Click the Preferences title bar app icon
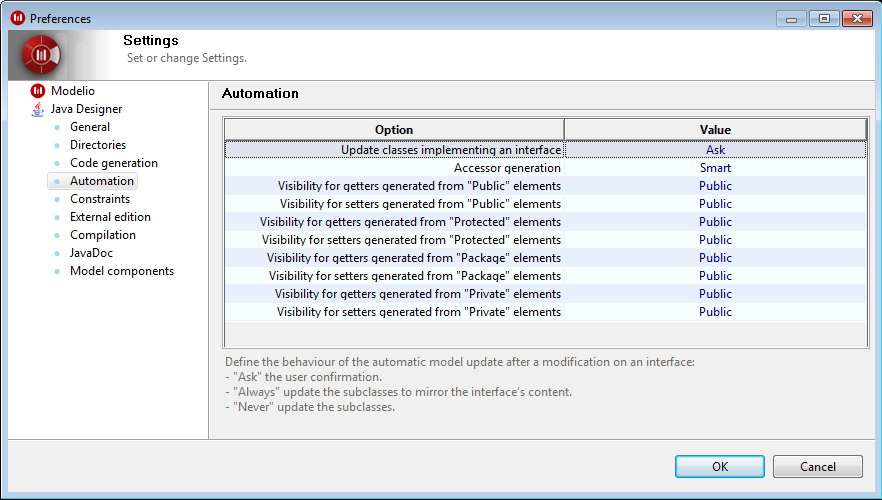This screenshot has height=500, width=882. click(18, 18)
